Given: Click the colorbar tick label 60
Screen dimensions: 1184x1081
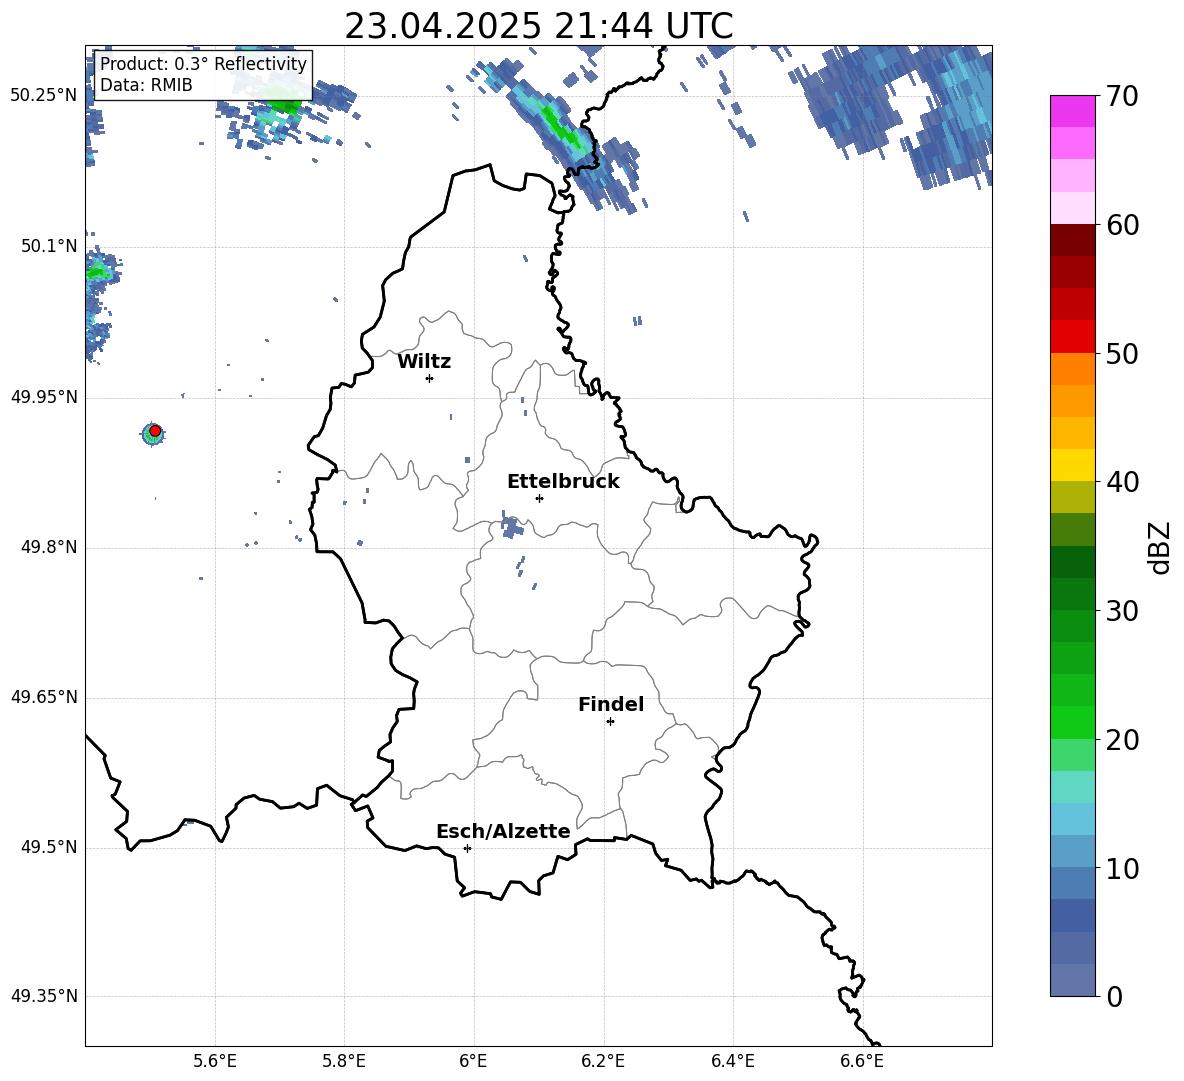Looking at the screenshot, I should coord(1122,225).
